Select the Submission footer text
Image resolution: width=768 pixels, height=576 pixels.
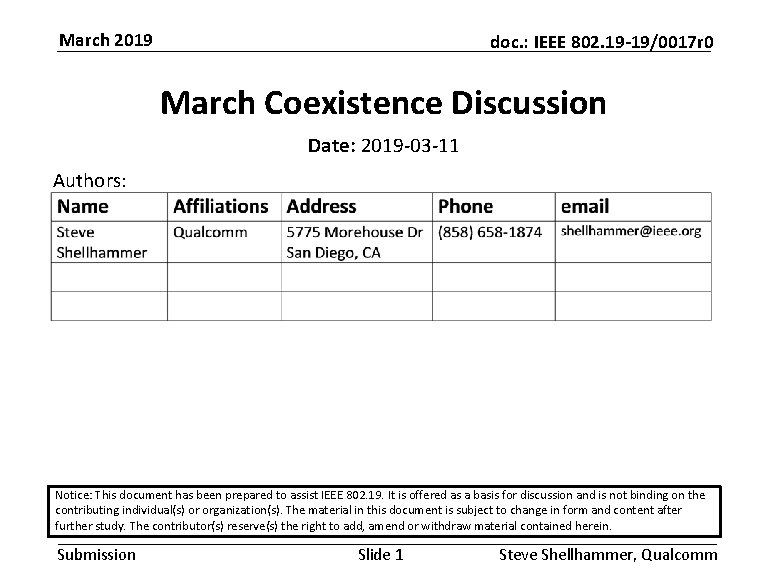(96, 555)
